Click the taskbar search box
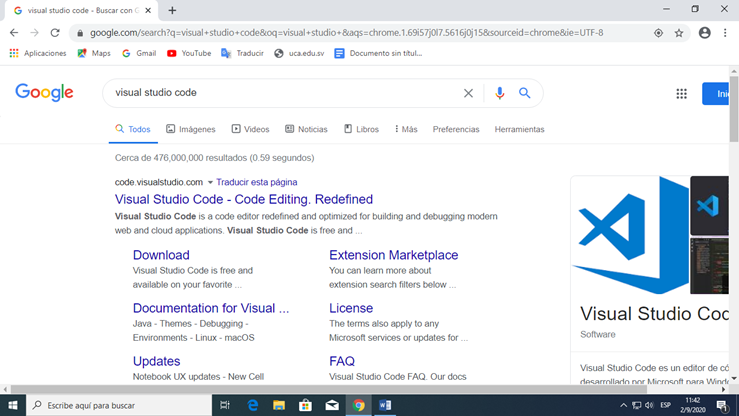 tap(119, 405)
